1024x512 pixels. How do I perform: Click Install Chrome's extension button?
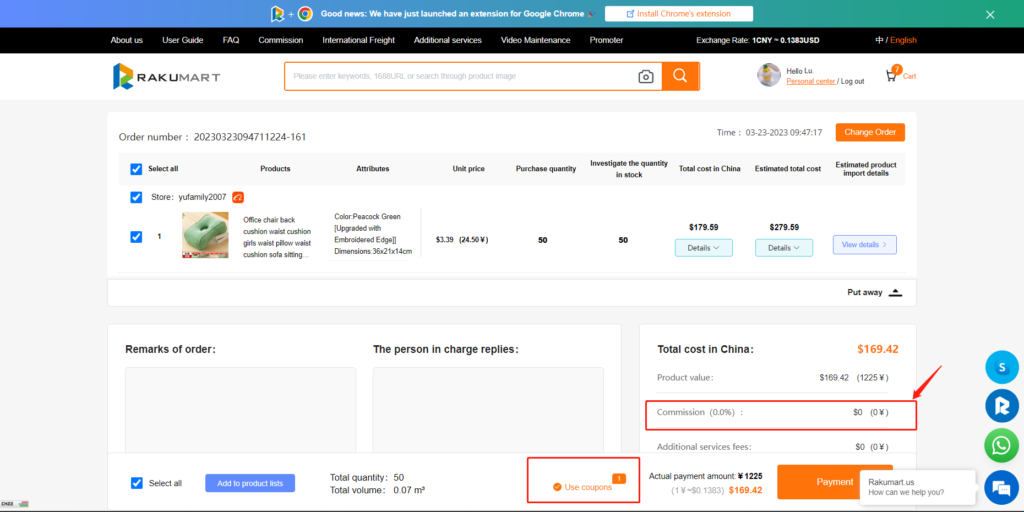[x=679, y=14]
